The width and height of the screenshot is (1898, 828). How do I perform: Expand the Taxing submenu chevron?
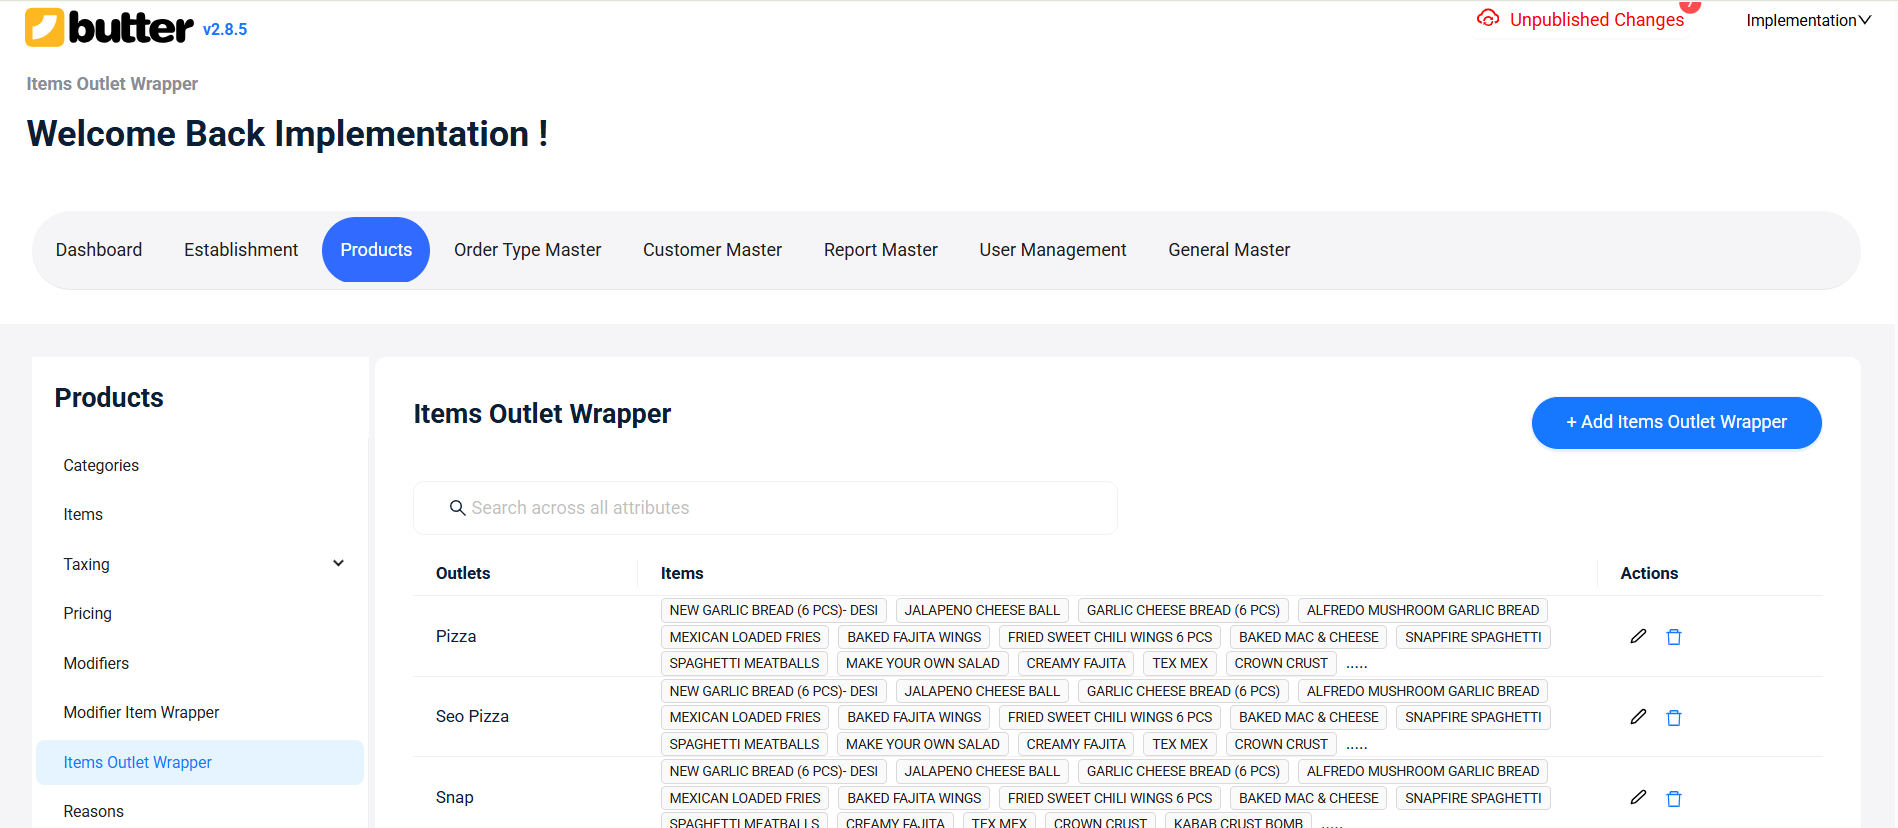338,564
